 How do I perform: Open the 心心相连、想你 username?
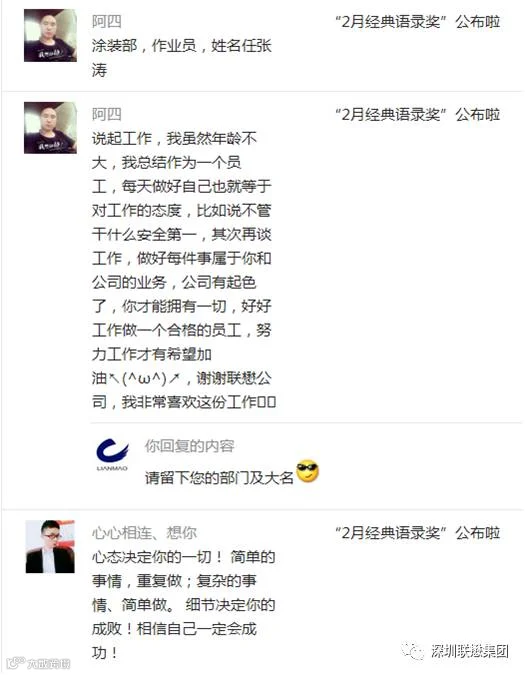click(x=144, y=533)
